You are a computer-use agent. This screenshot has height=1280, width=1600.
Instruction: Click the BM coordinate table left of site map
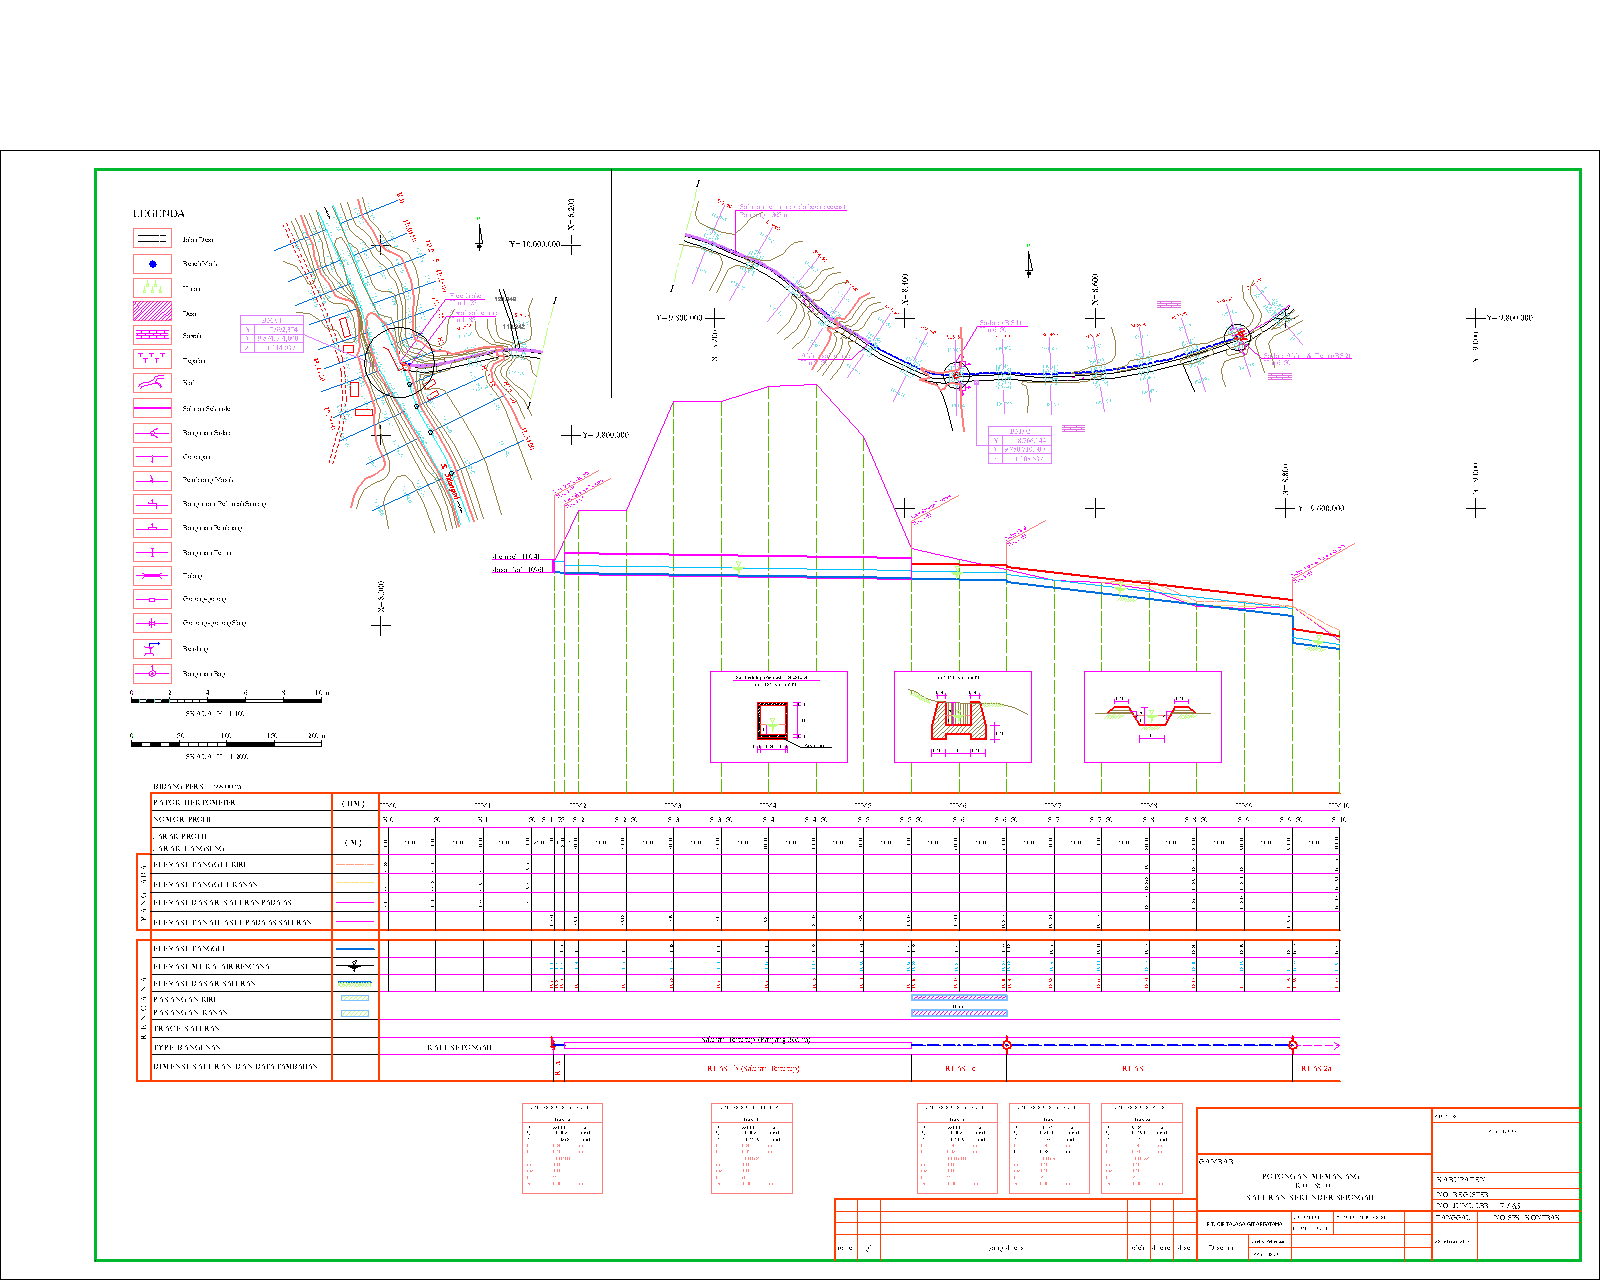pos(271,334)
